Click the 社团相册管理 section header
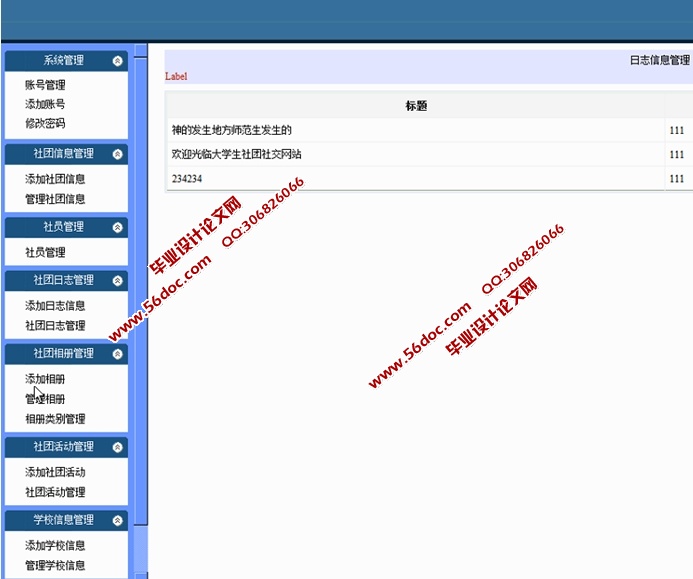Screen dimensions: 693x579 click(66, 354)
